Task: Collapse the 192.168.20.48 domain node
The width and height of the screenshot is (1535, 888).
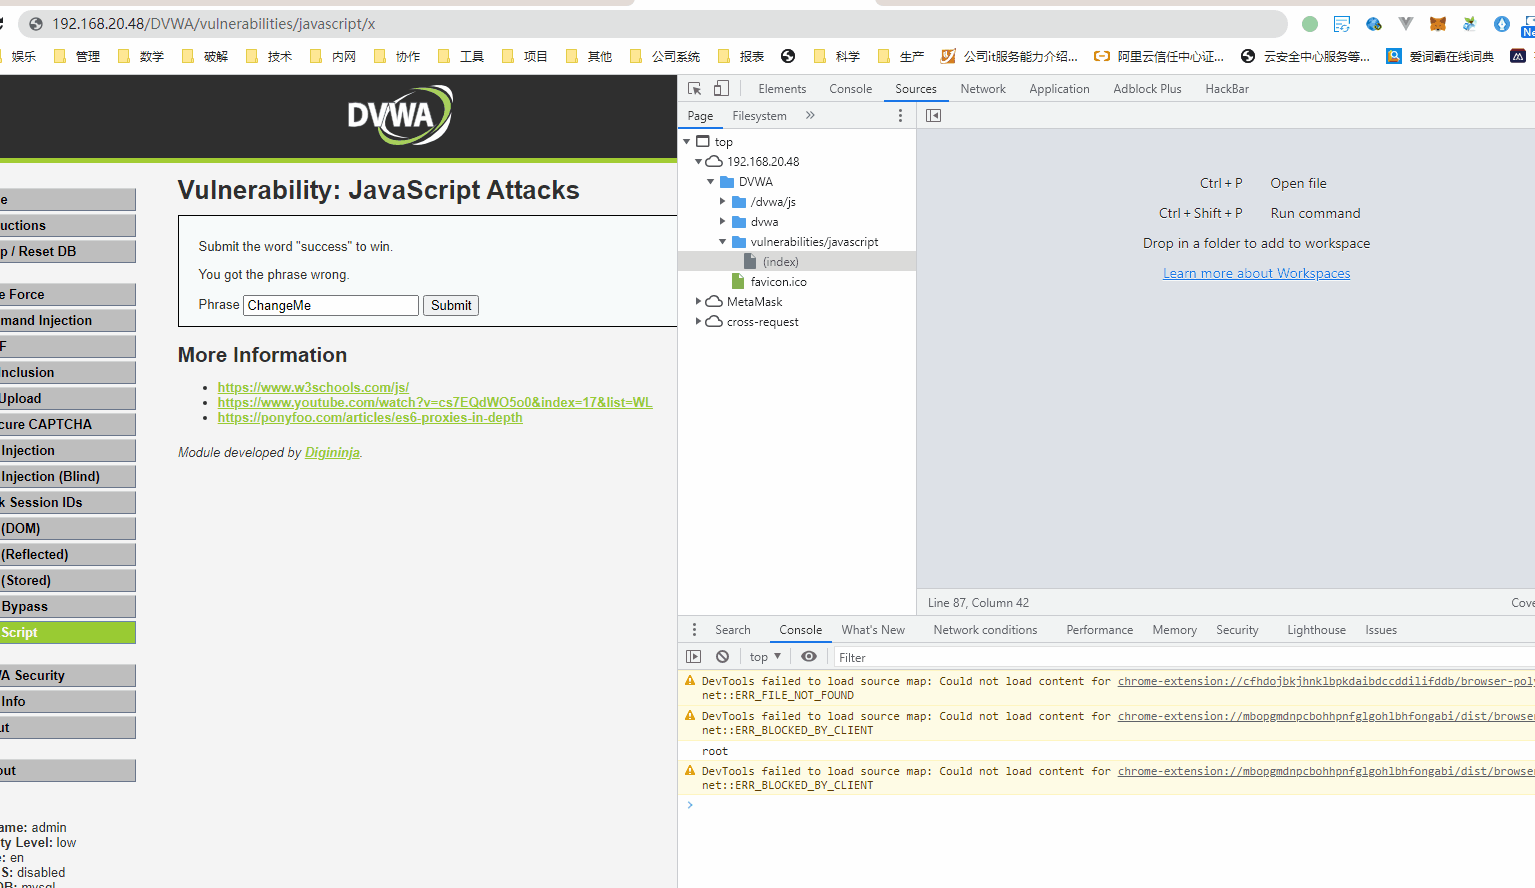Action: (699, 162)
